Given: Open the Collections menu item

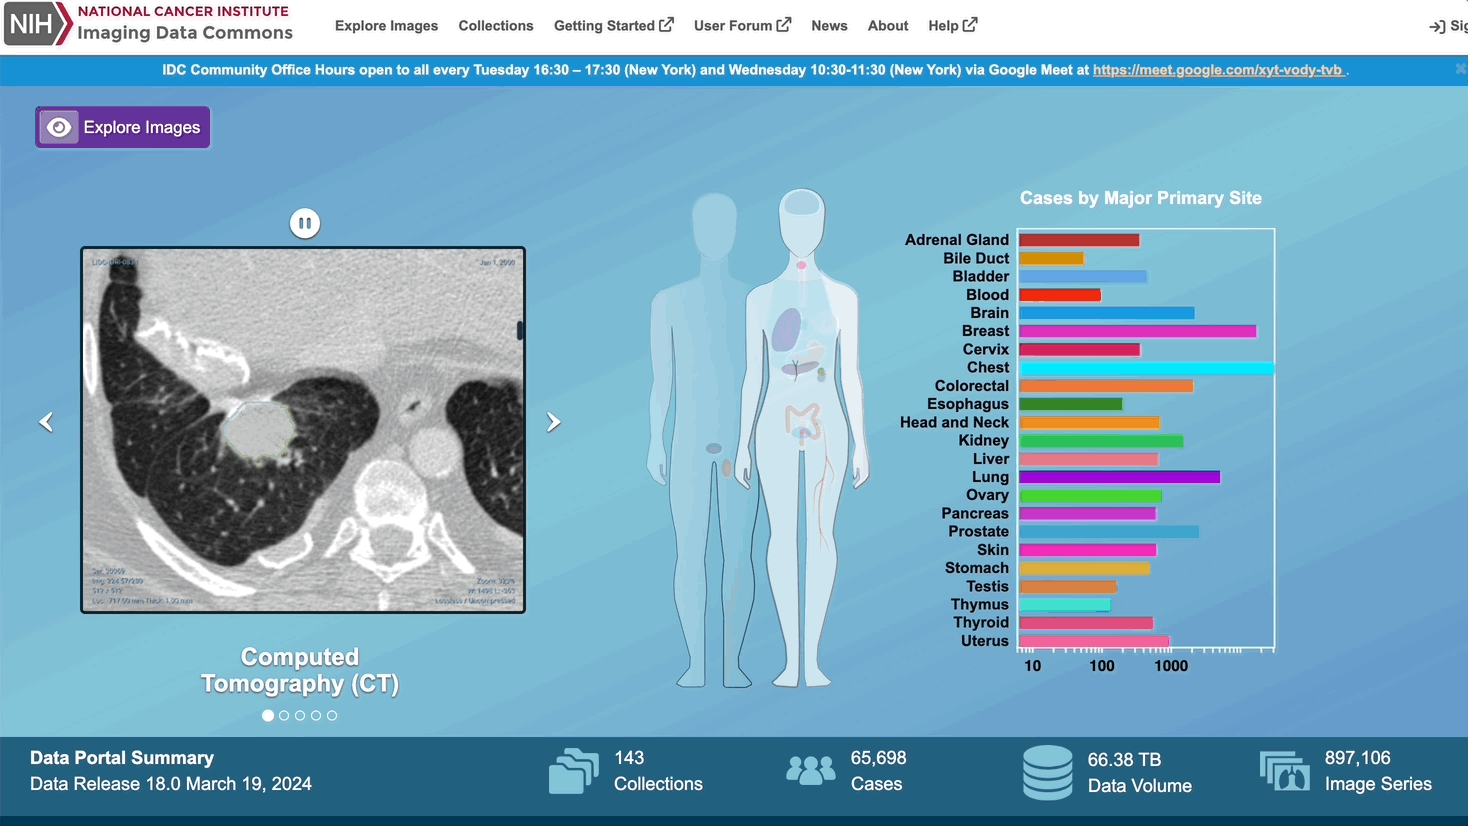Looking at the screenshot, I should tap(495, 26).
